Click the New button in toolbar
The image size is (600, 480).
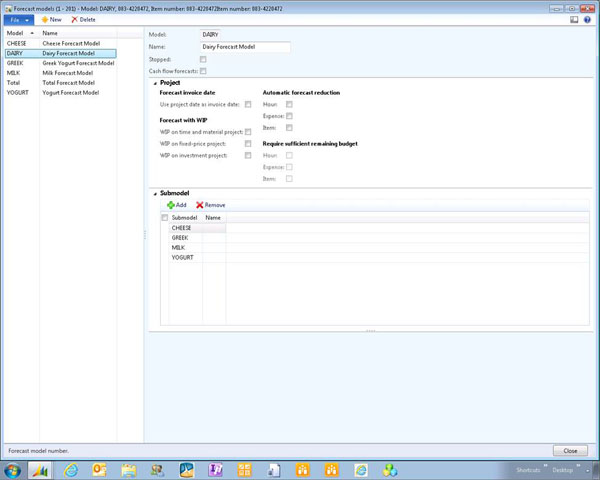(51, 20)
